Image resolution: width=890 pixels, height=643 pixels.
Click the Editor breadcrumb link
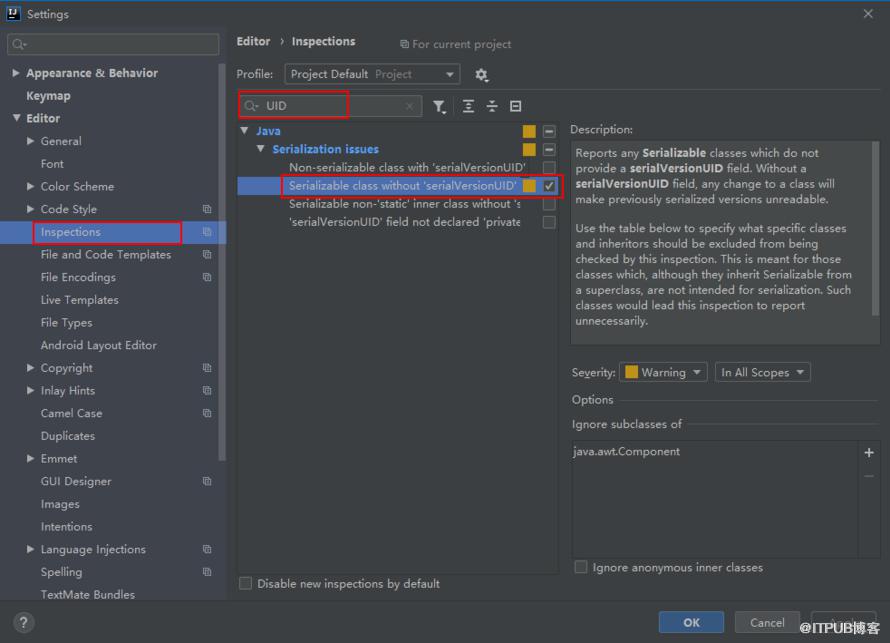click(253, 41)
